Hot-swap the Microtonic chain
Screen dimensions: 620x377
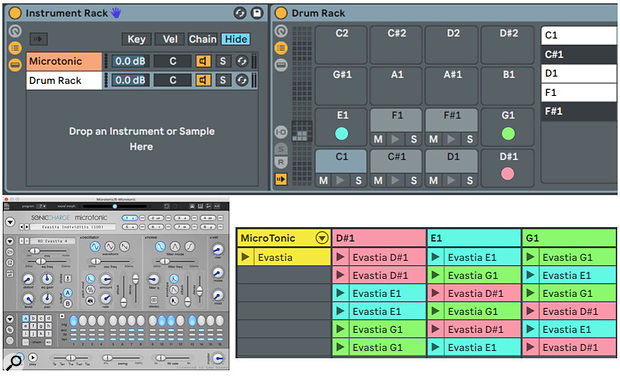point(242,61)
